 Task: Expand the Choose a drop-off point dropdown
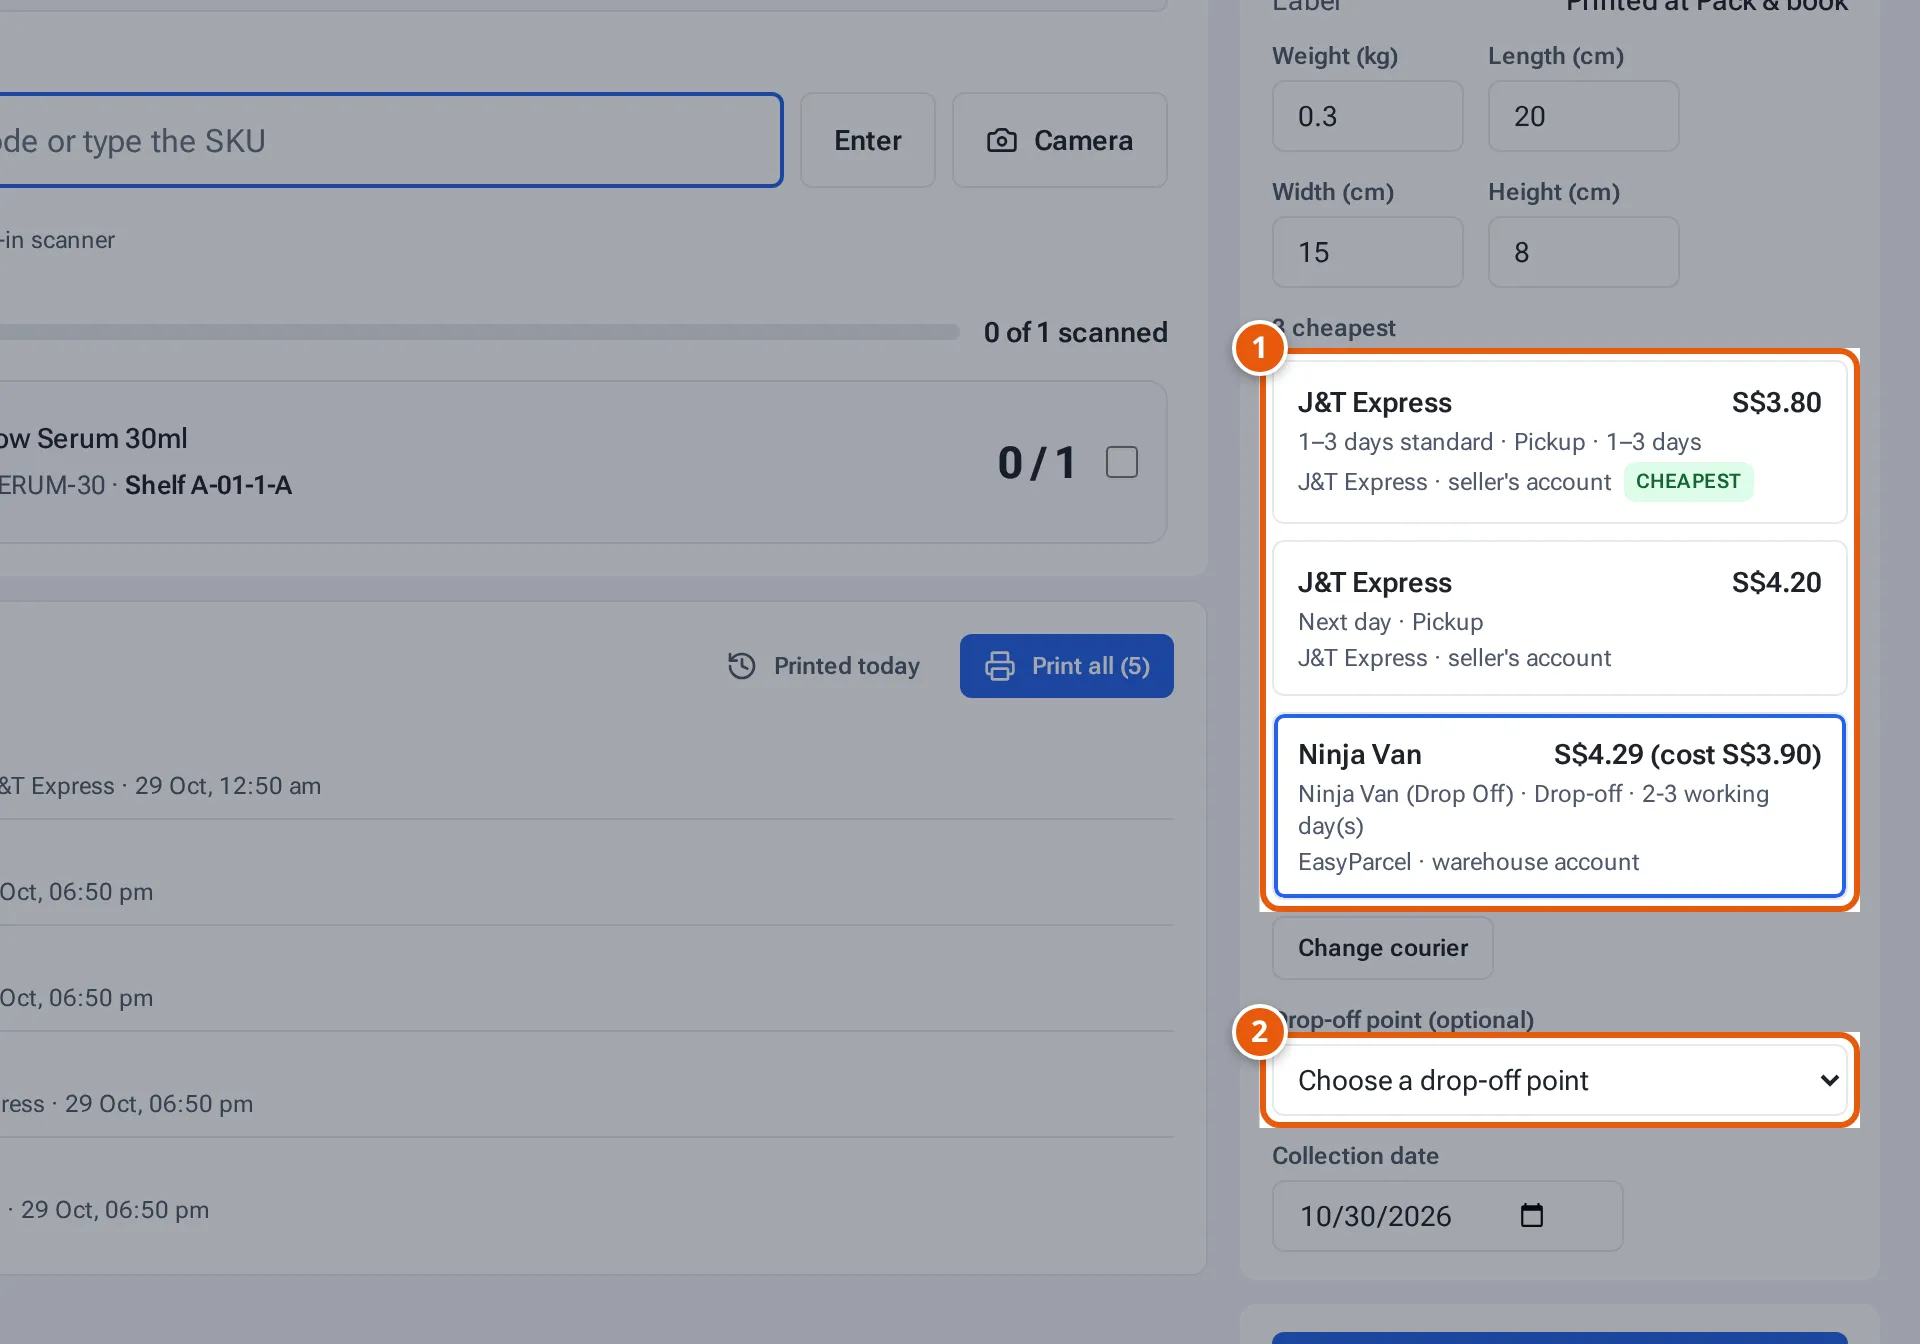click(x=1559, y=1080)
